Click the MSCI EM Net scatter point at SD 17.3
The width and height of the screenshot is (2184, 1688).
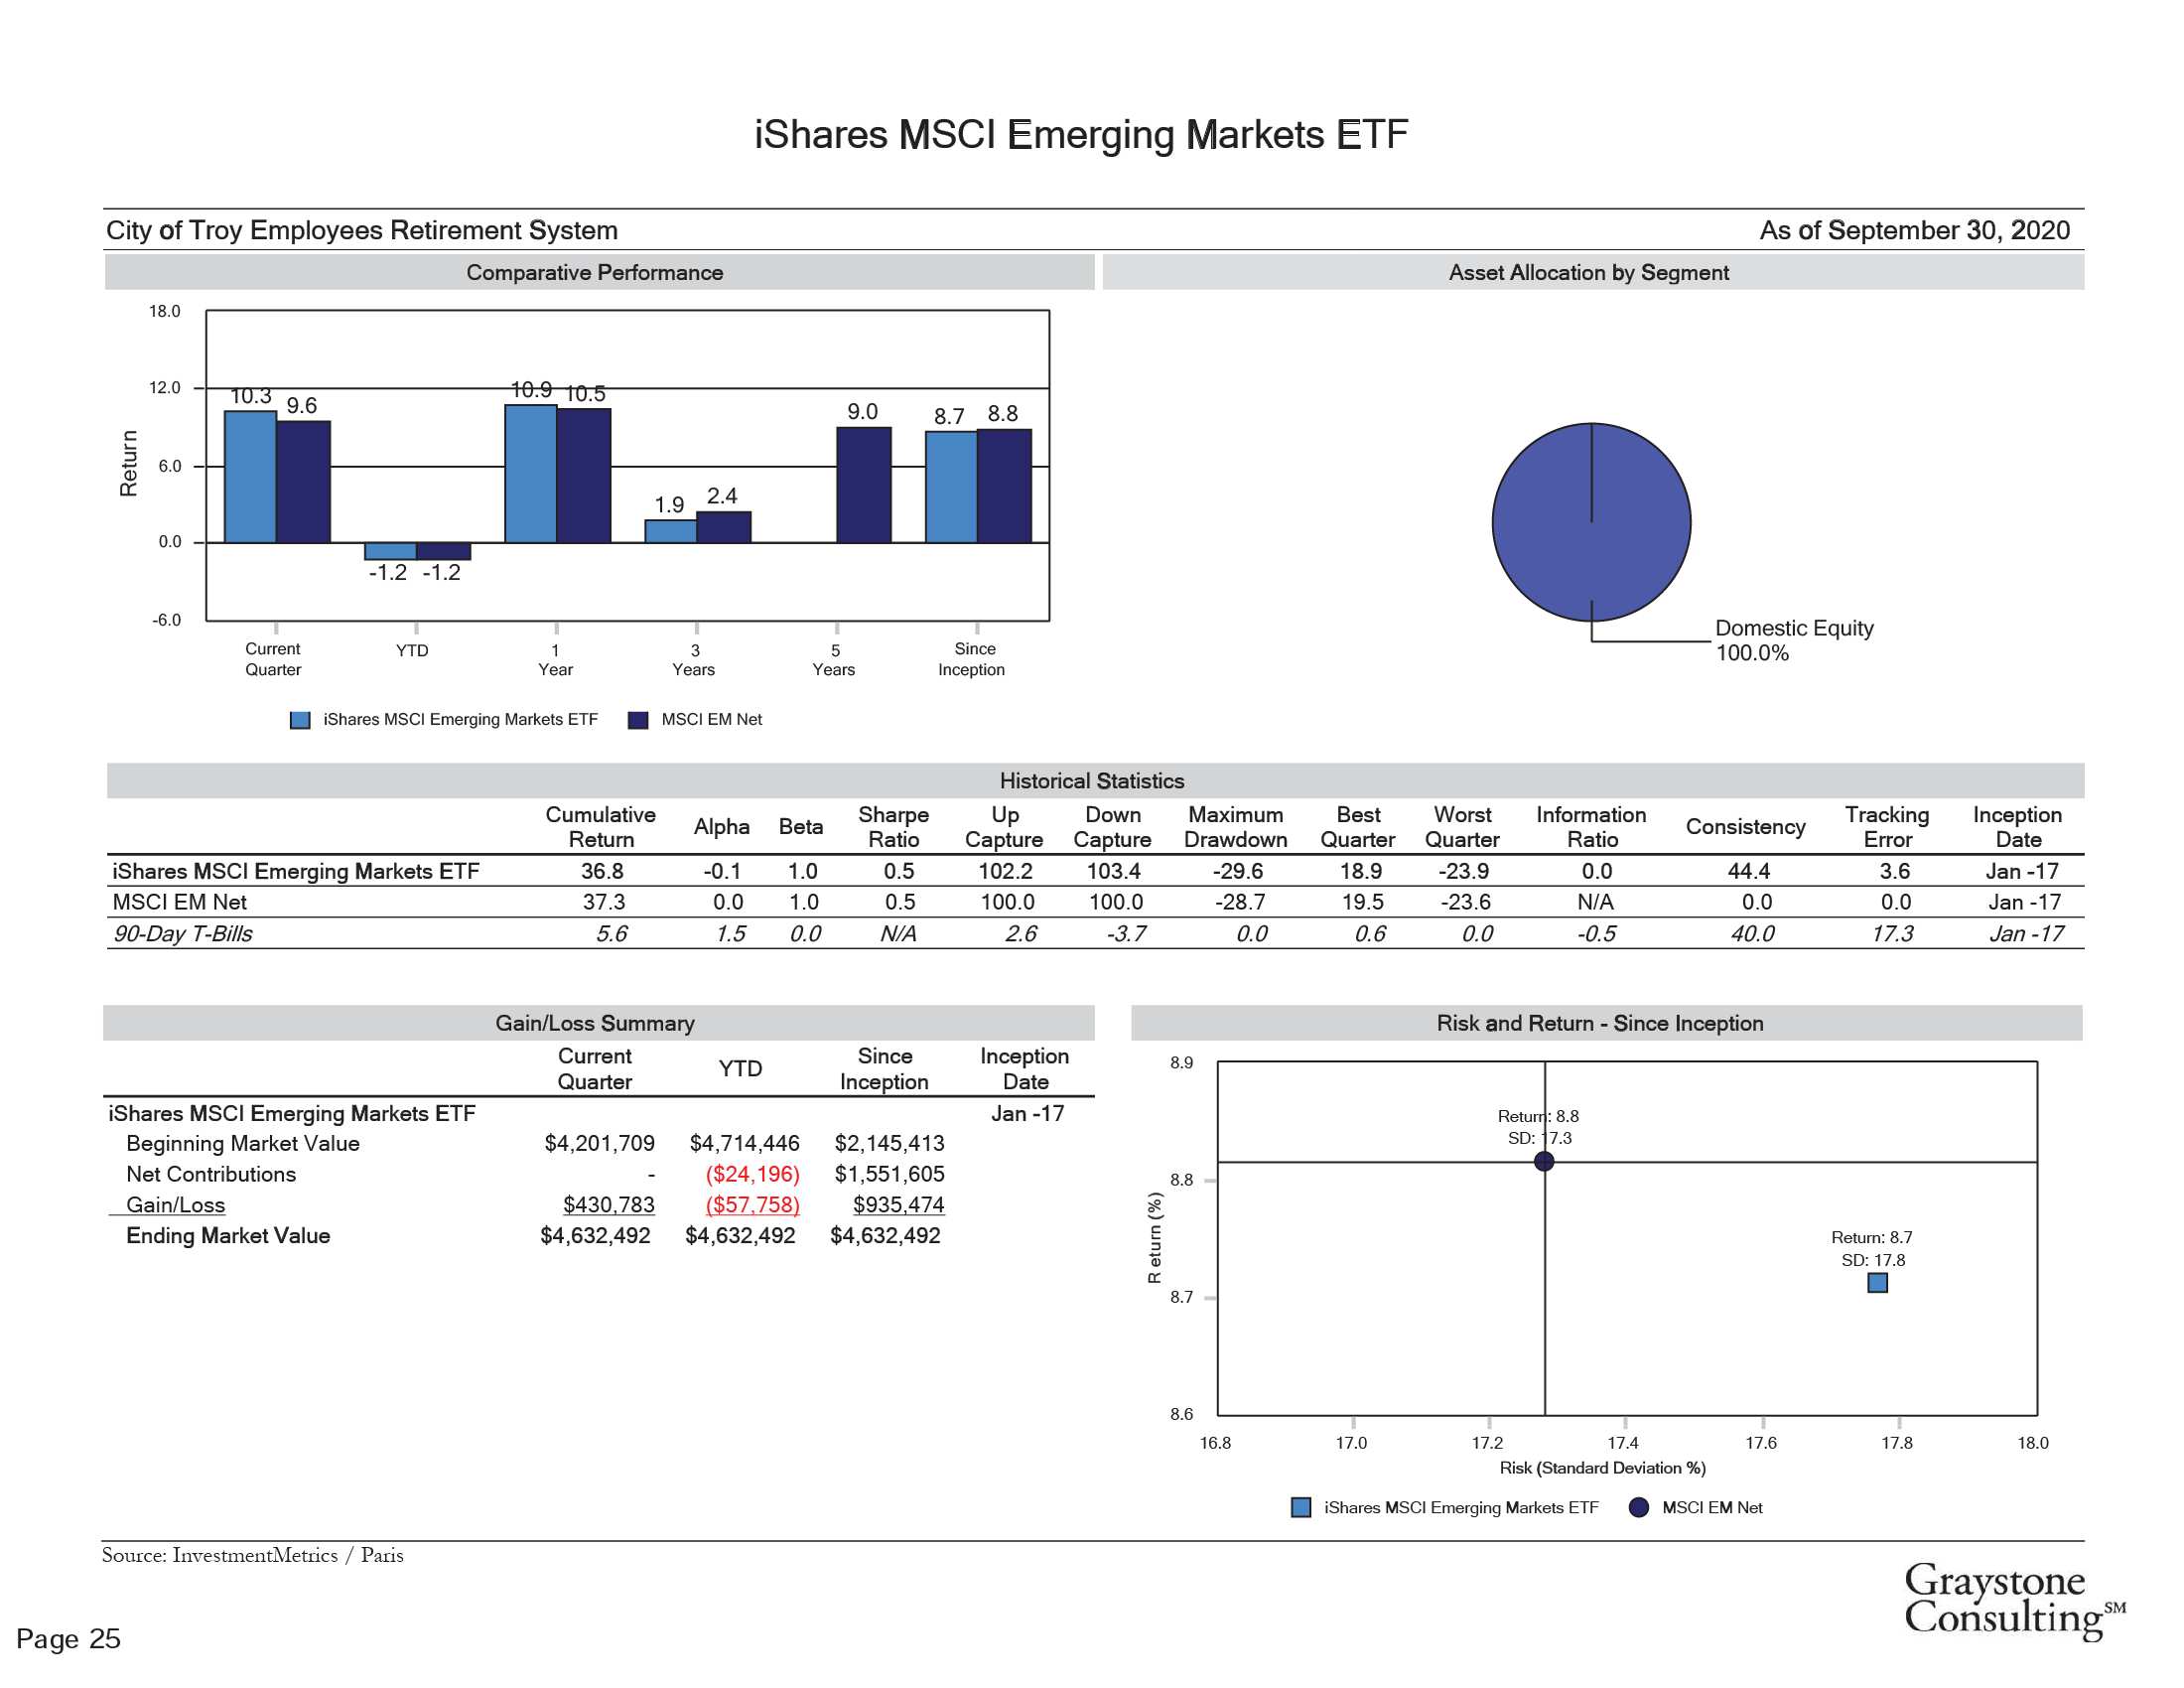[1544, 1161]
